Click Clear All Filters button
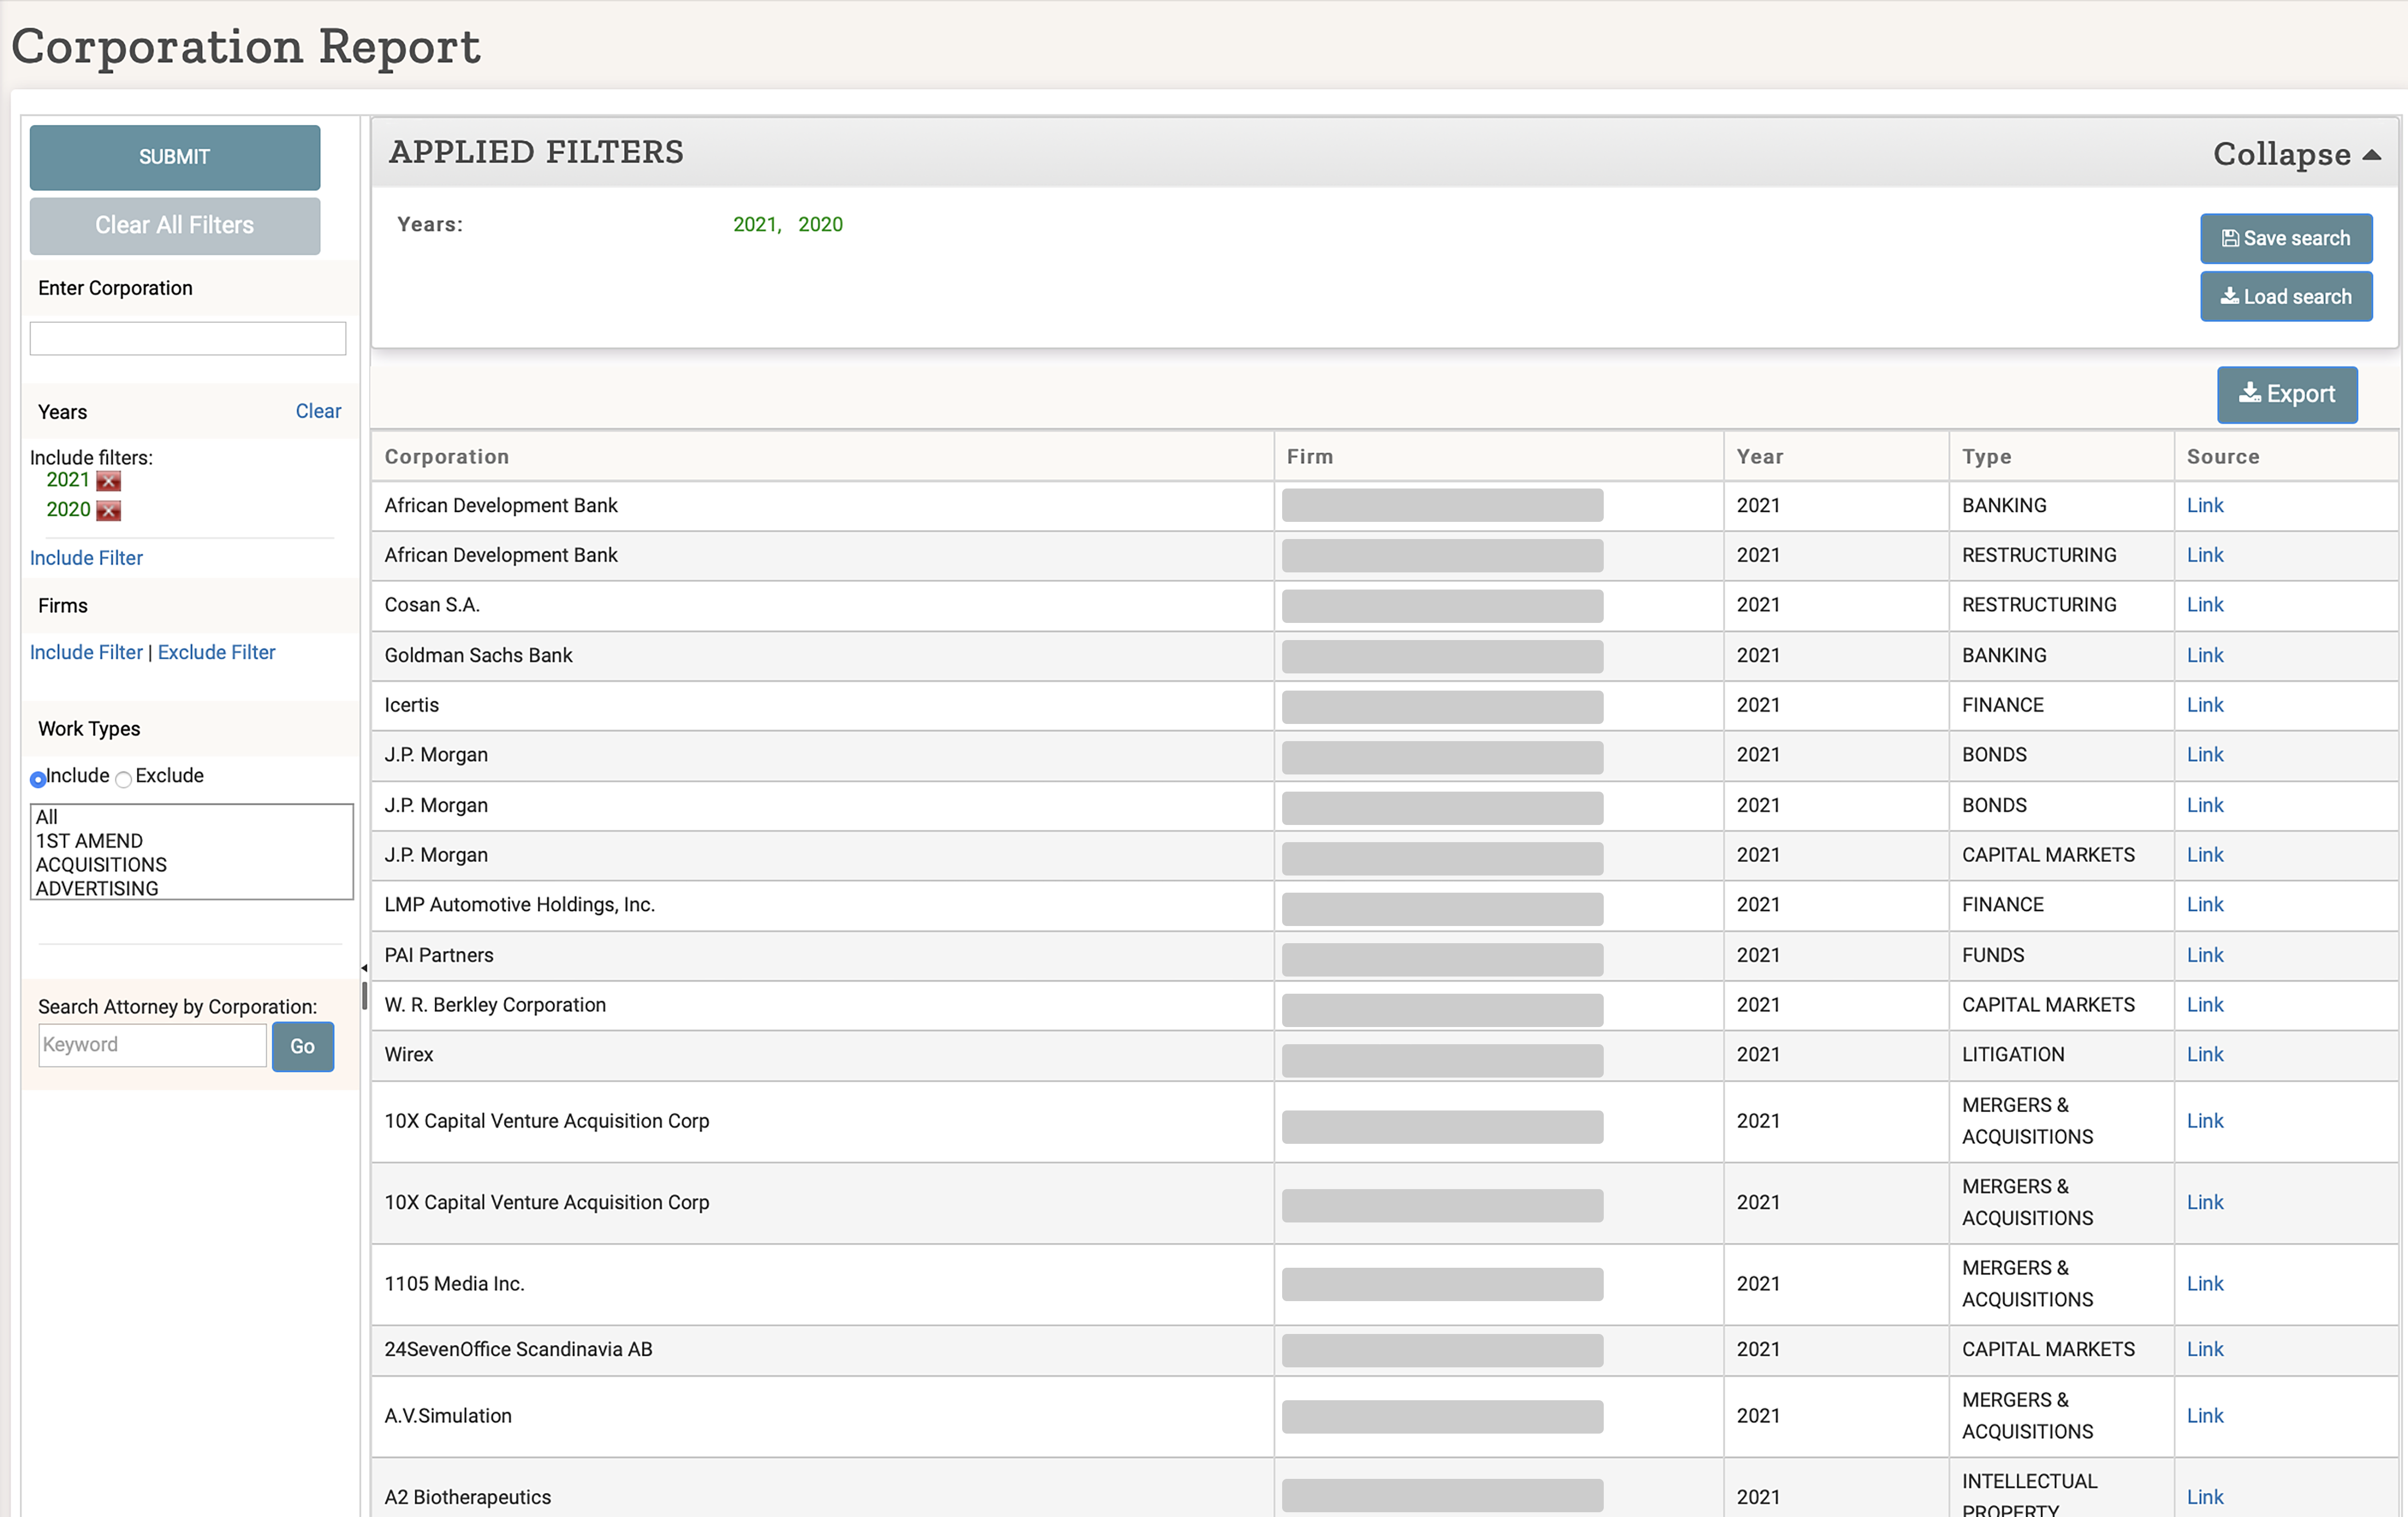Screen dimensions: 2408x1517 (175, 225)
